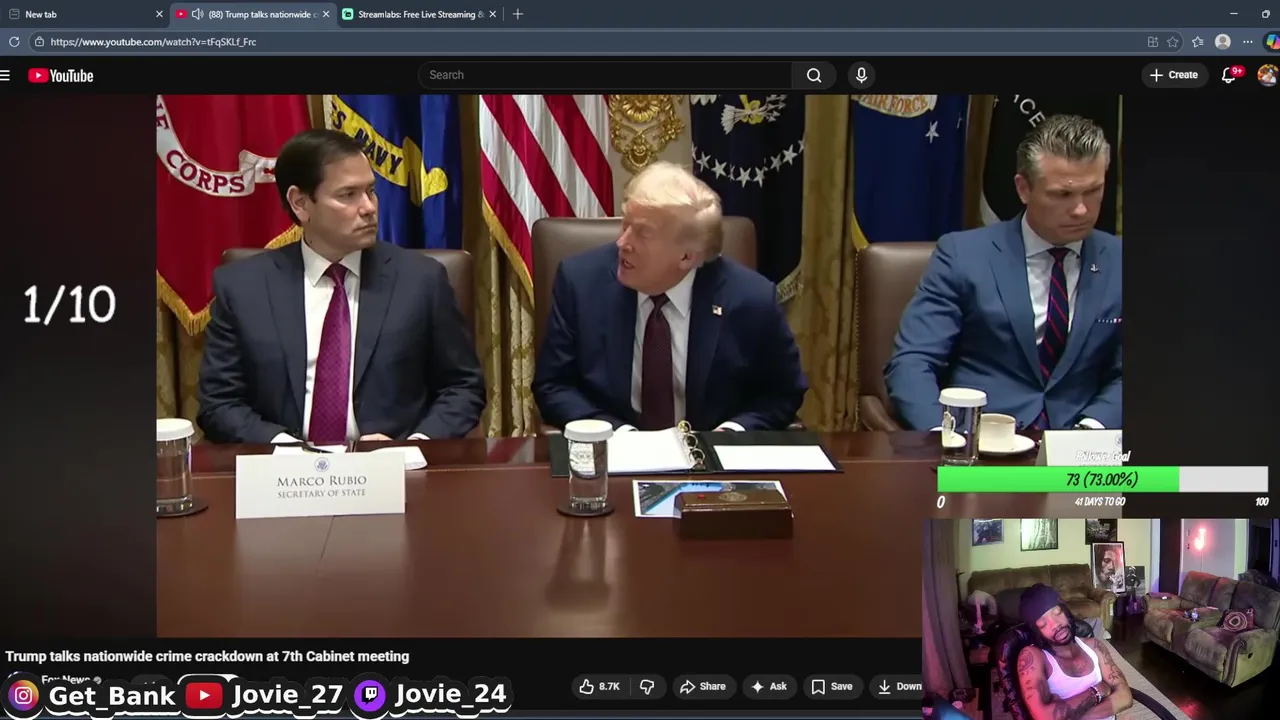Viewport: 1280px width, 720px height.
Task: Open the YouTube notifications bell
Action: click(1229, 75)
